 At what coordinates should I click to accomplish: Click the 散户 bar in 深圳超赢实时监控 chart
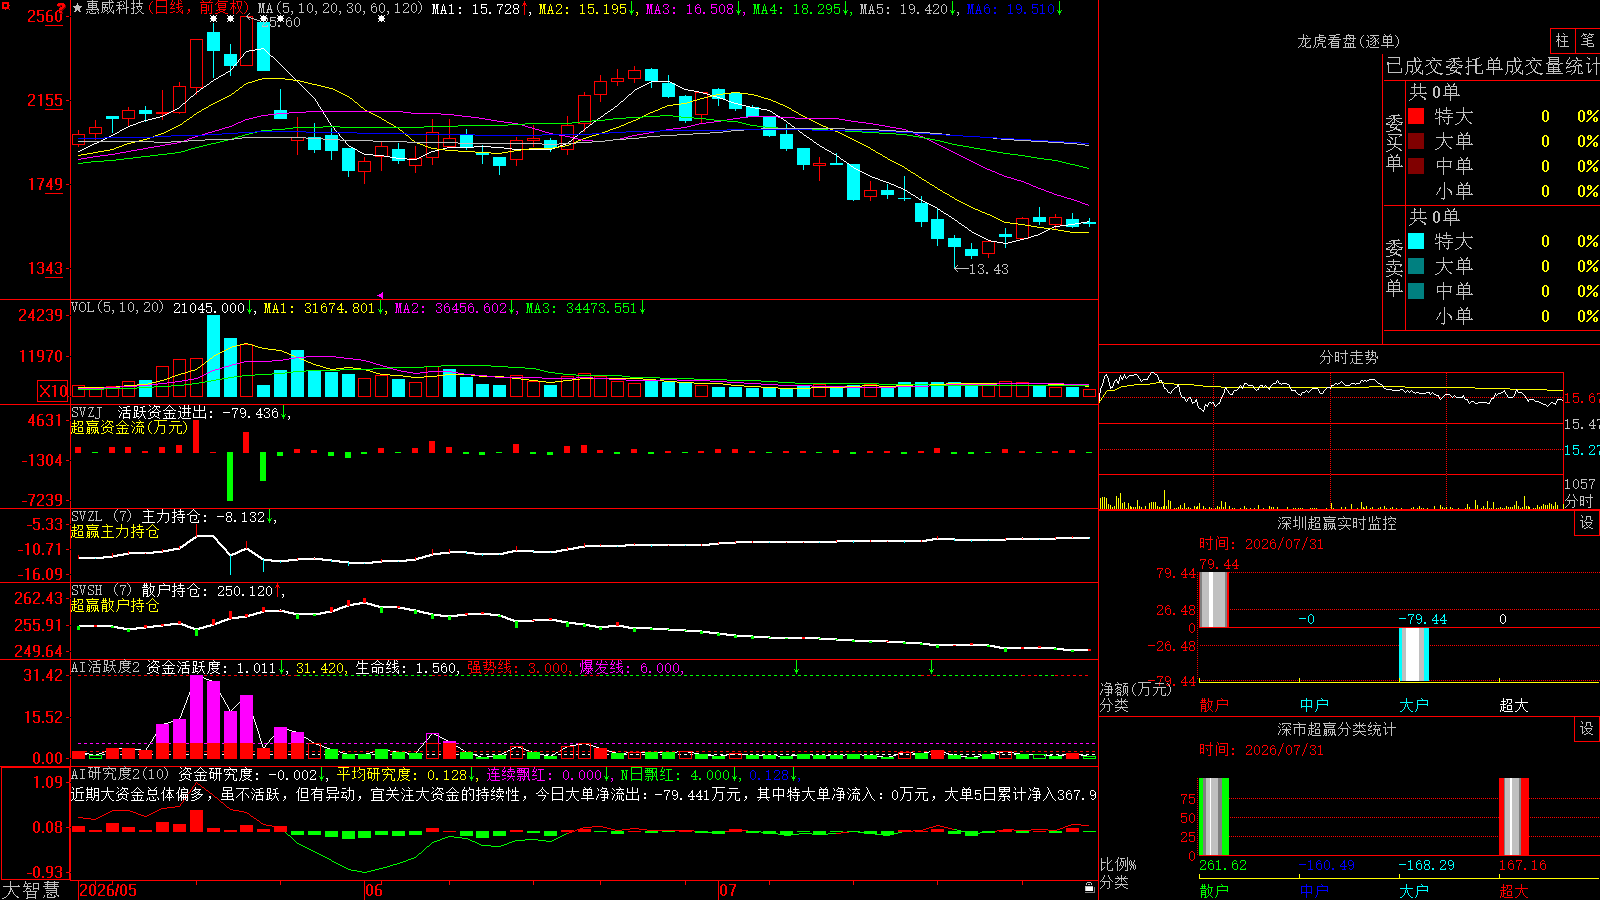[x=1214, y=599]
